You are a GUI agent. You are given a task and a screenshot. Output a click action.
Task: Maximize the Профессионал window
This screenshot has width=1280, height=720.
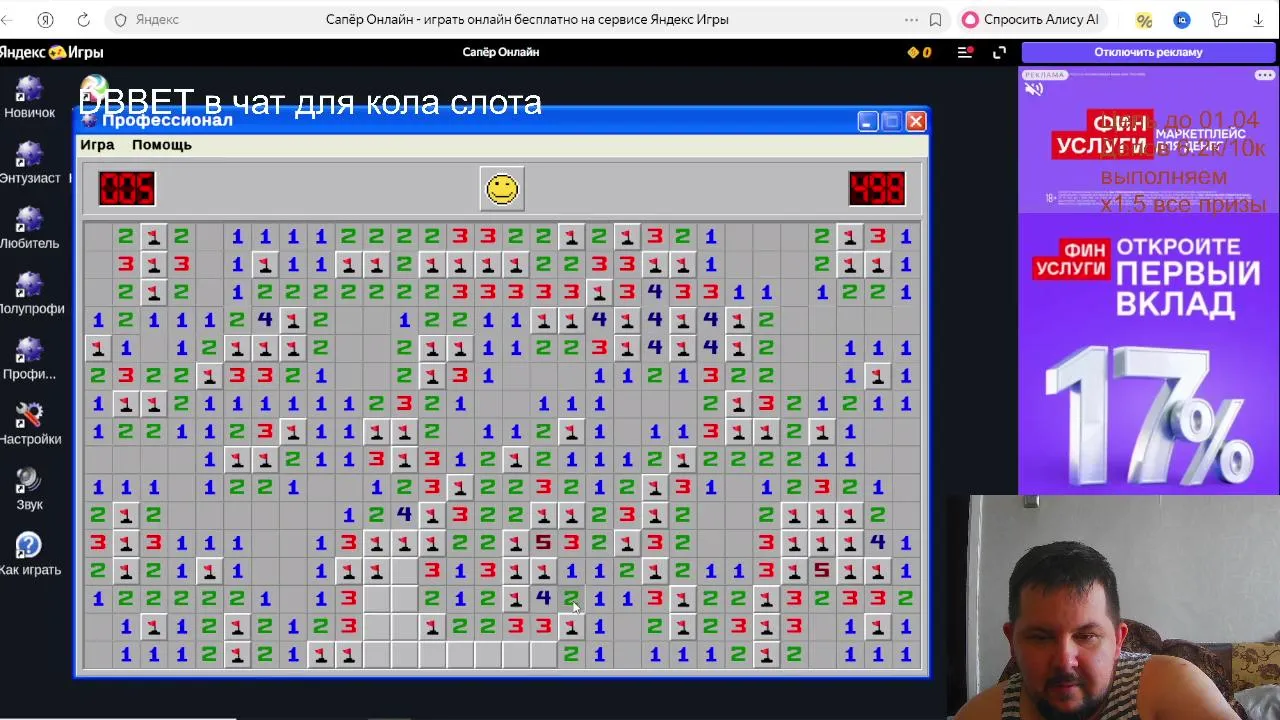(891, 121)
